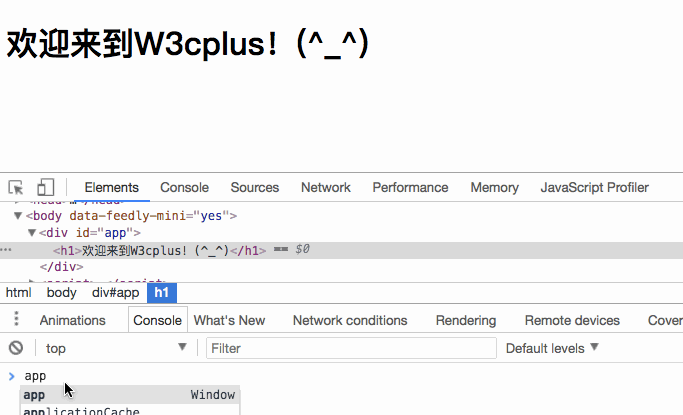Click the page heading 欢迎来到W3cplus

pos(188,44)
